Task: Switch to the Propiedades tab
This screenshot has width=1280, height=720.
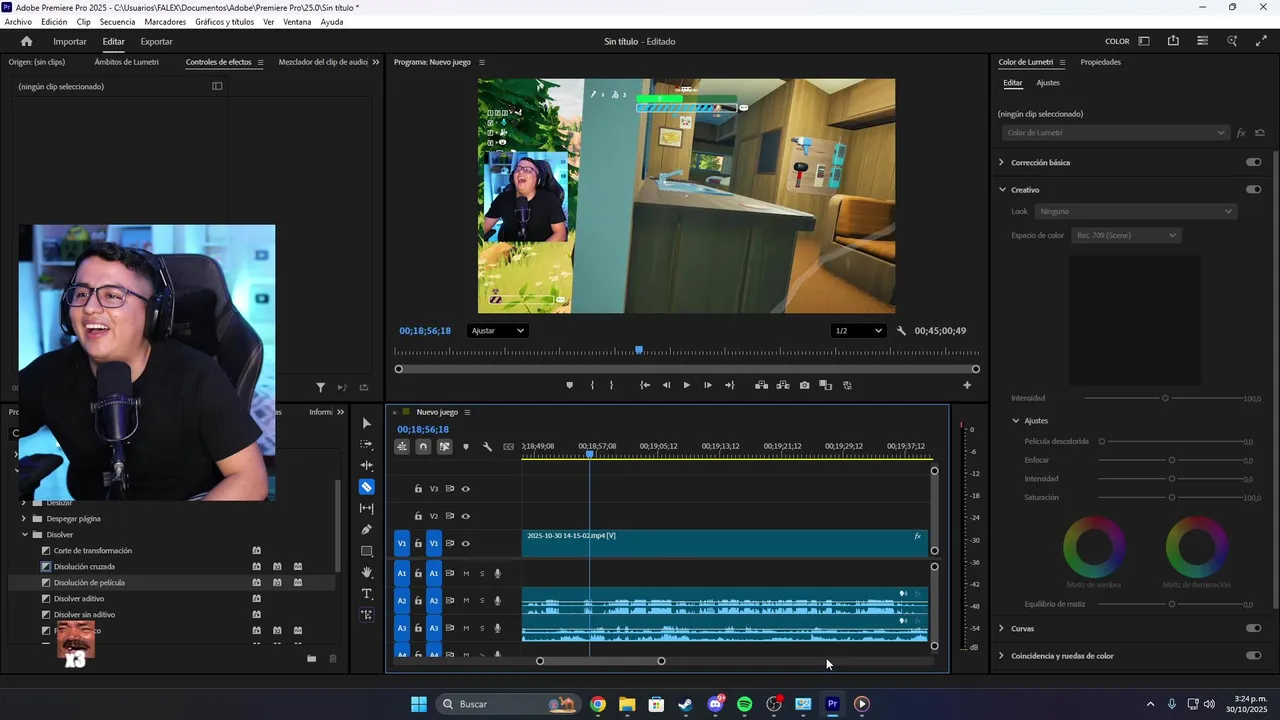Action: point(1100,62)
